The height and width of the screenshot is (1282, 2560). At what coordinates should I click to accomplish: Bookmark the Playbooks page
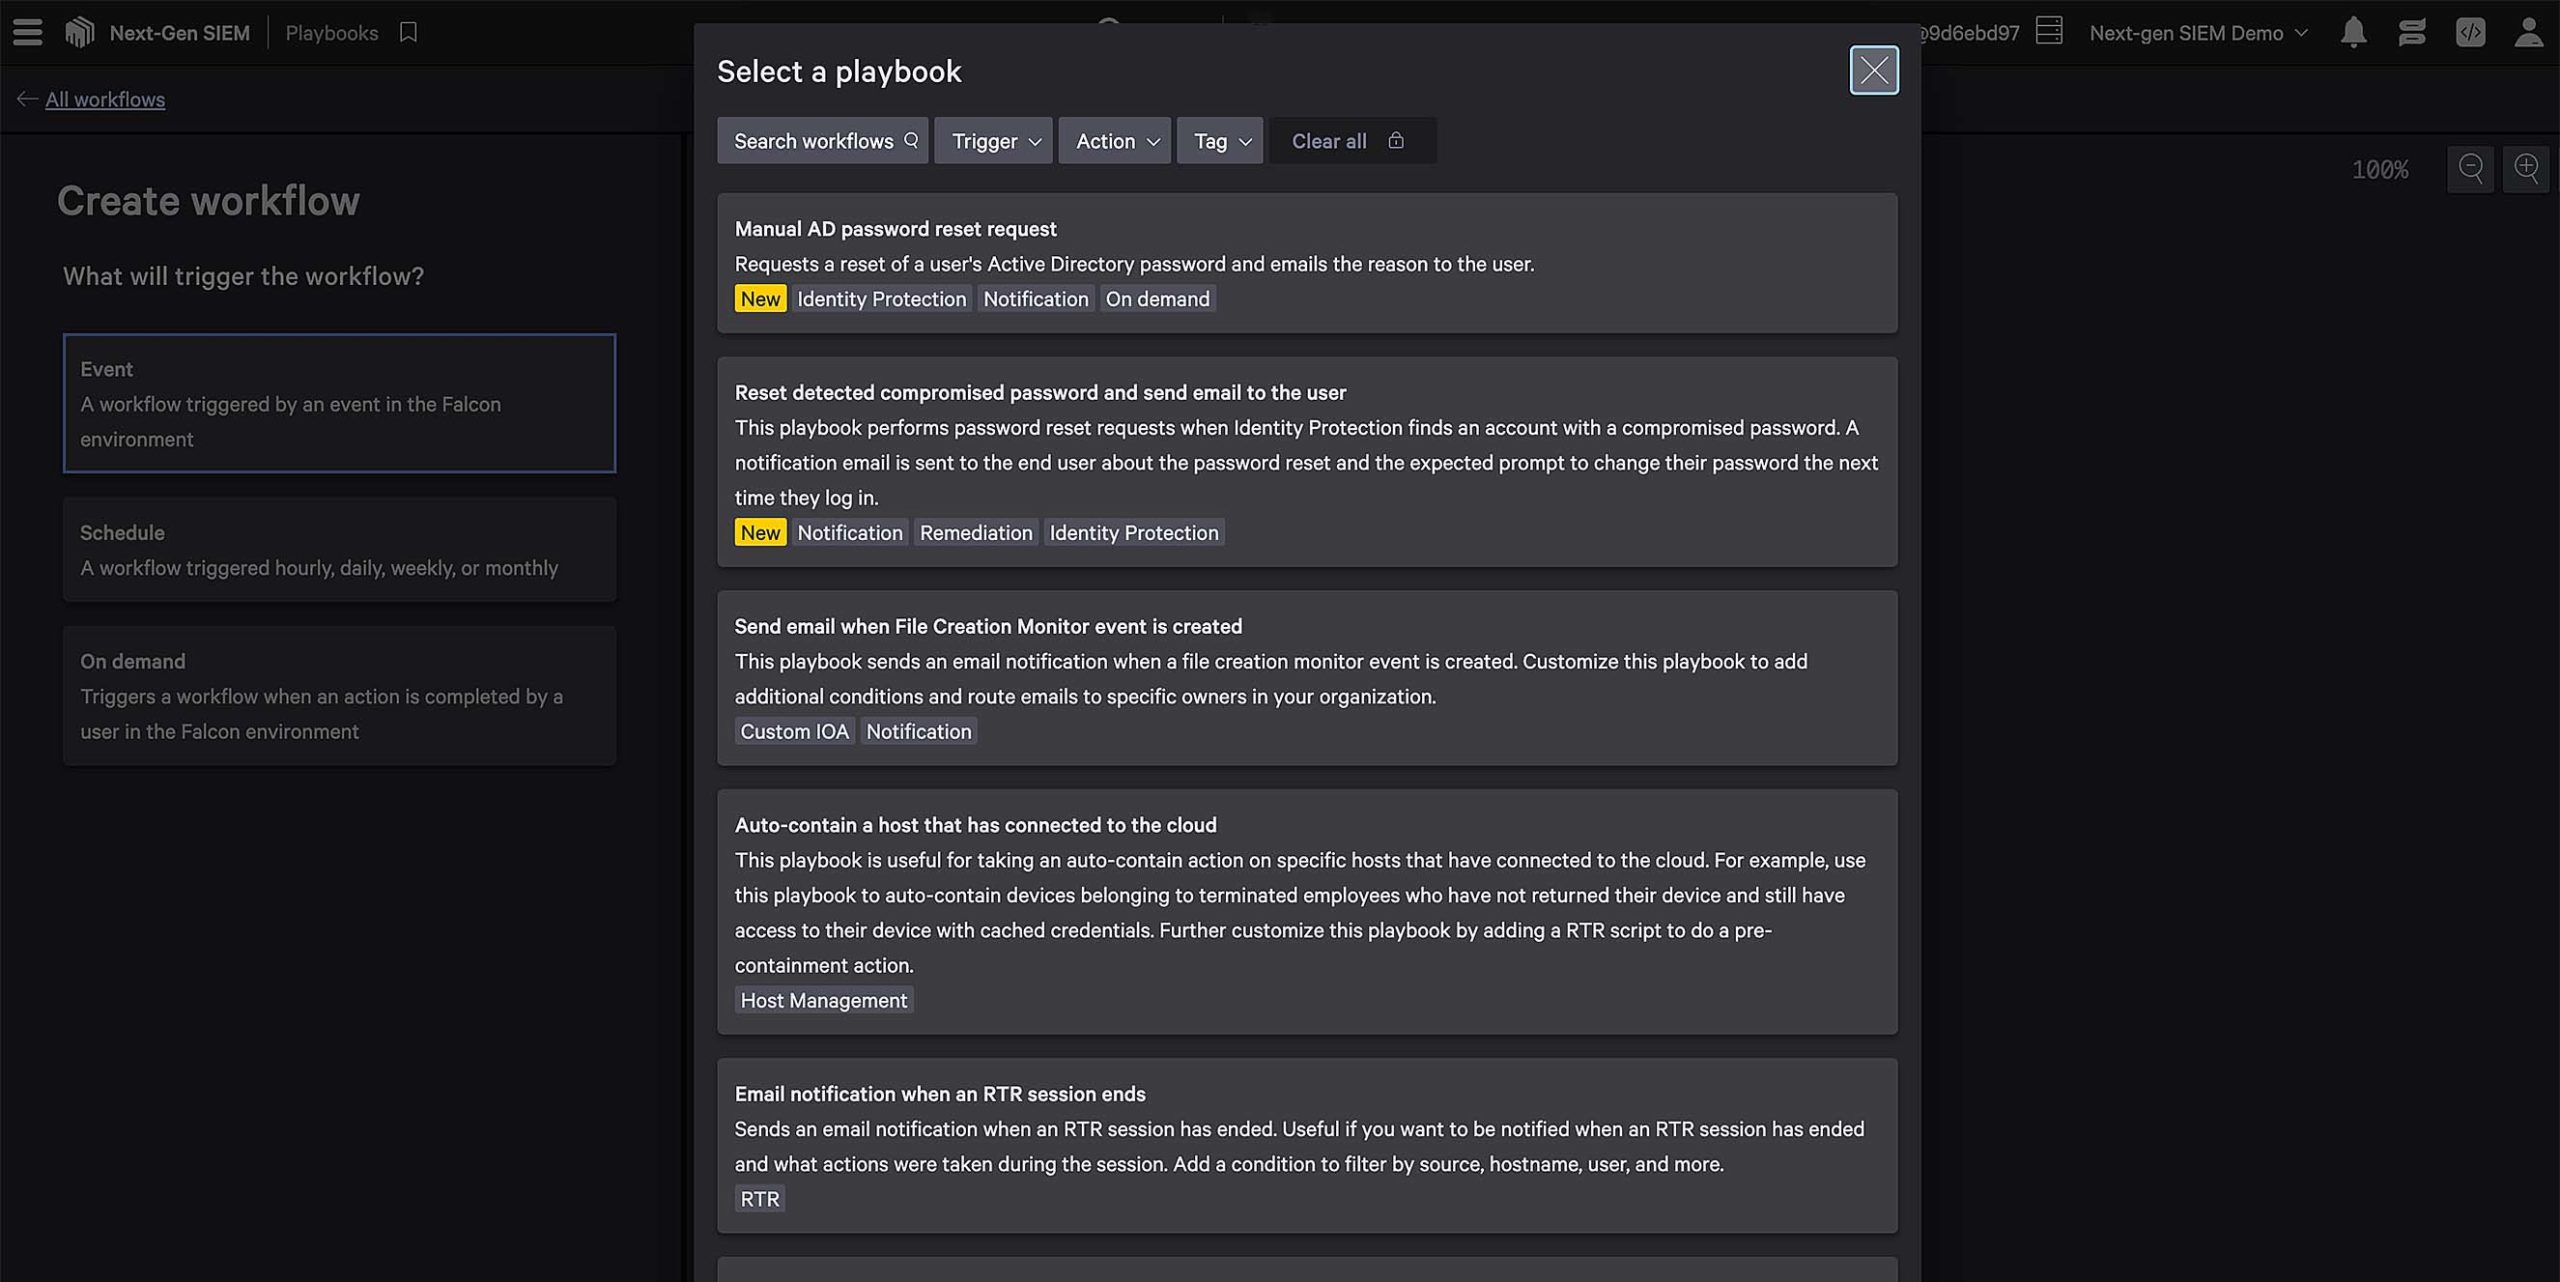408,32
